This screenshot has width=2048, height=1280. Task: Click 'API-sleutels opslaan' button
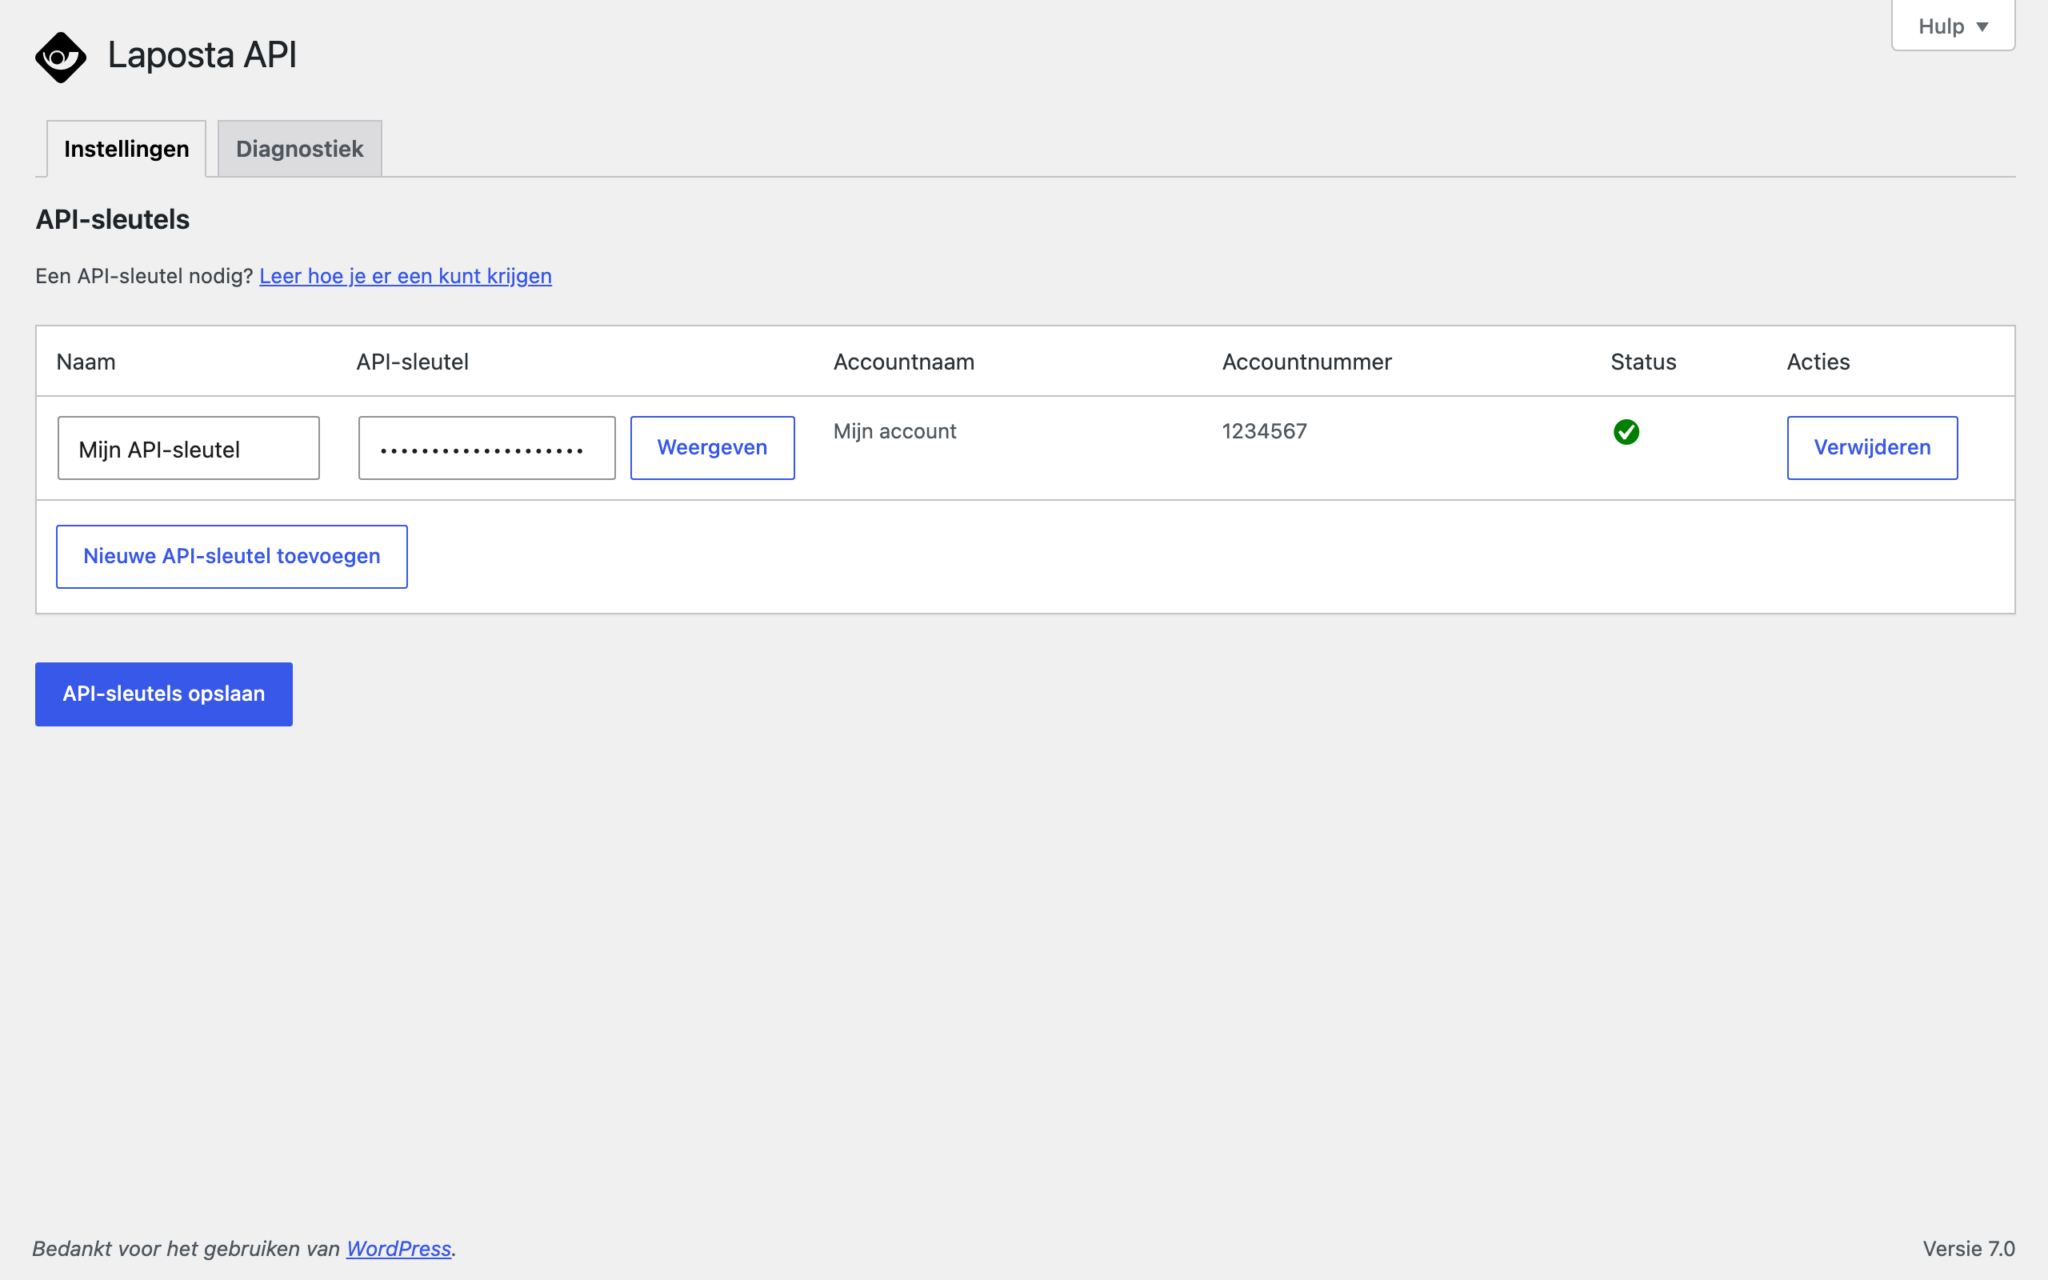point(164,694)
